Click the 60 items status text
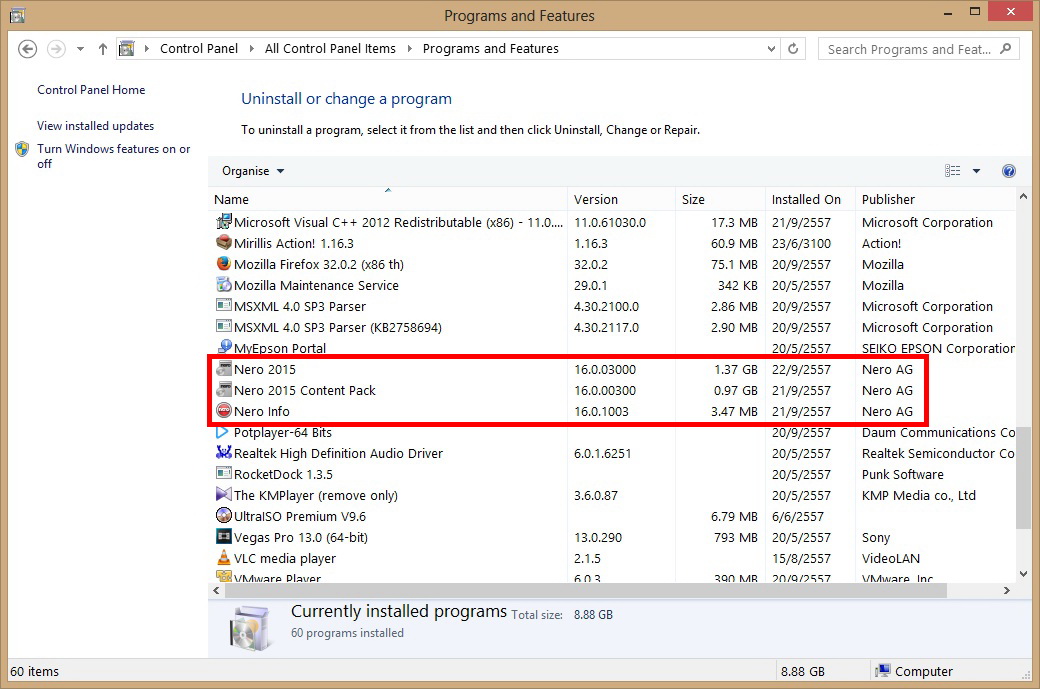Screen dimensions: 1040x689 pos(34,671)
